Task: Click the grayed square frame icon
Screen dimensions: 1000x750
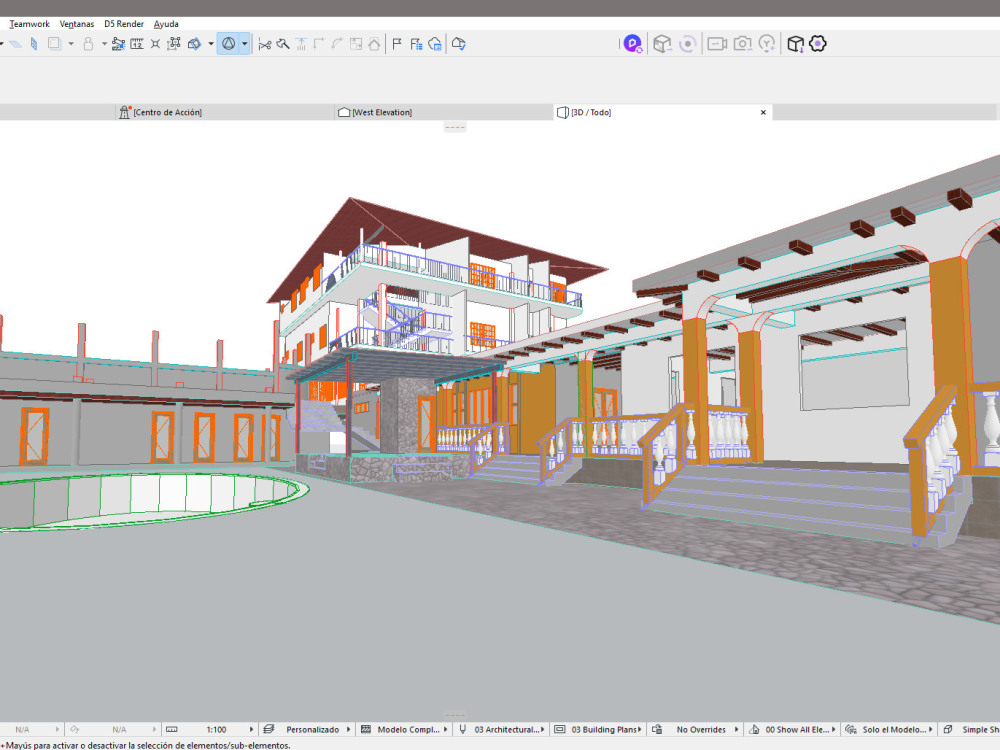Action: click(54, 44)
